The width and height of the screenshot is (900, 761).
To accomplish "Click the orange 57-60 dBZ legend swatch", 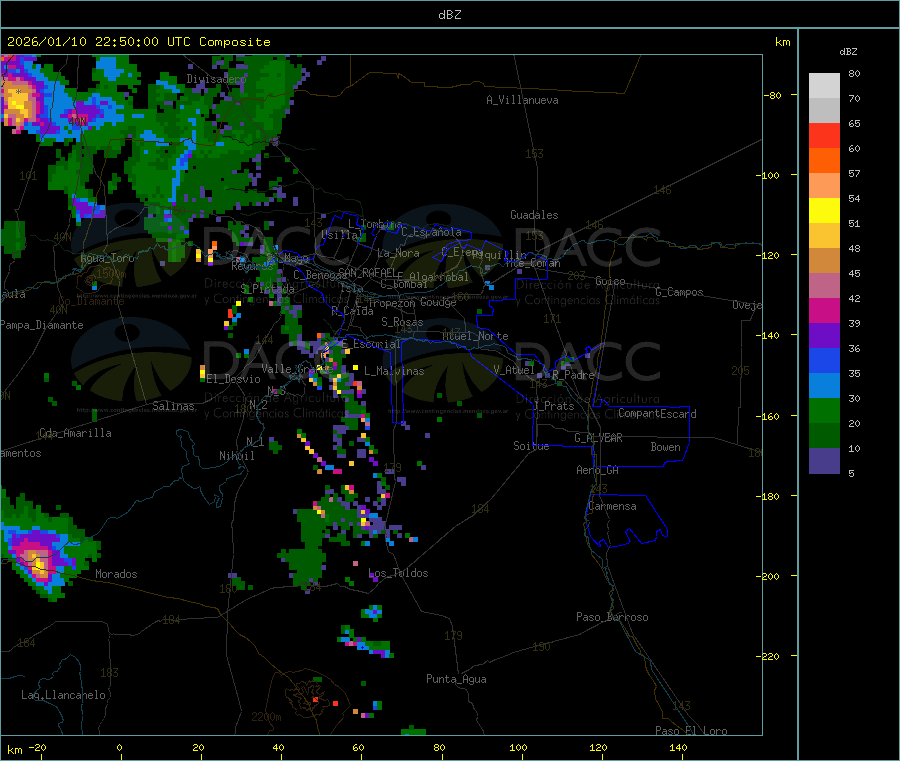I will [824, 161].
